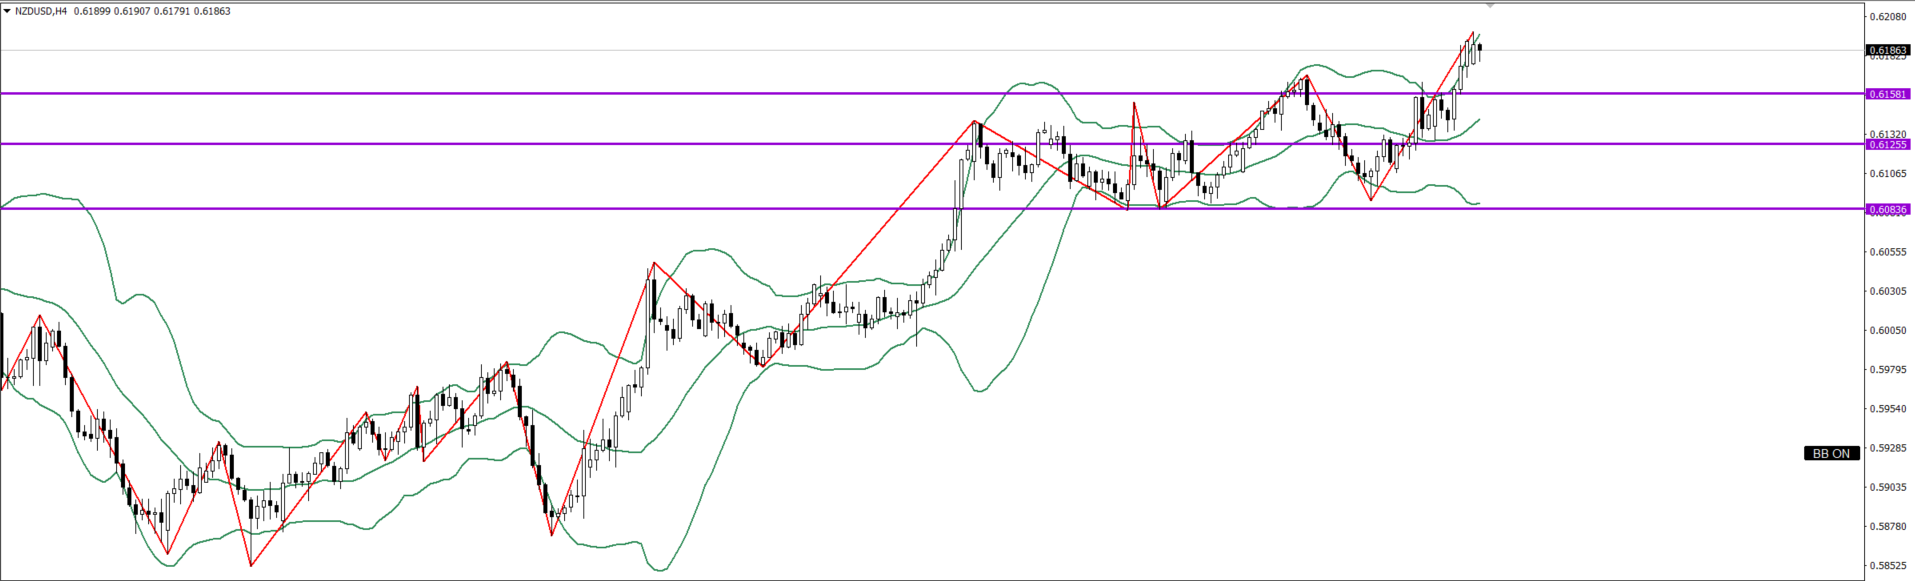Select the purple 0.61581 price label

pyautogui.click(x=1888, y=94)
